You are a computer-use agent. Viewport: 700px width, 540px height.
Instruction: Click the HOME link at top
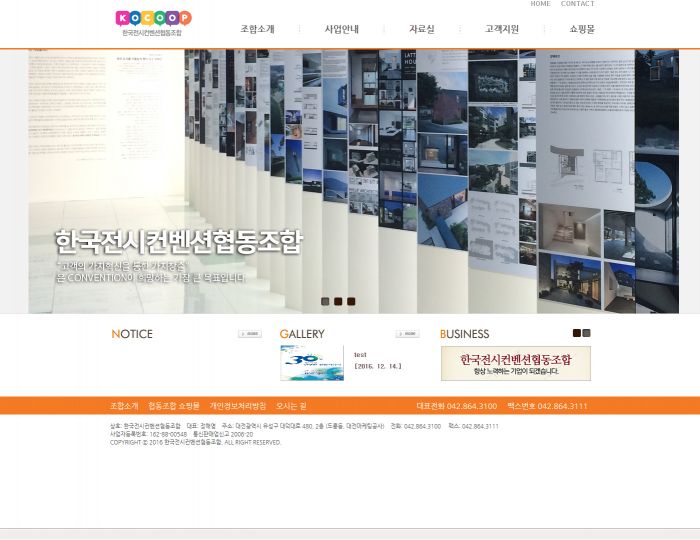click(x=540, y=4)
